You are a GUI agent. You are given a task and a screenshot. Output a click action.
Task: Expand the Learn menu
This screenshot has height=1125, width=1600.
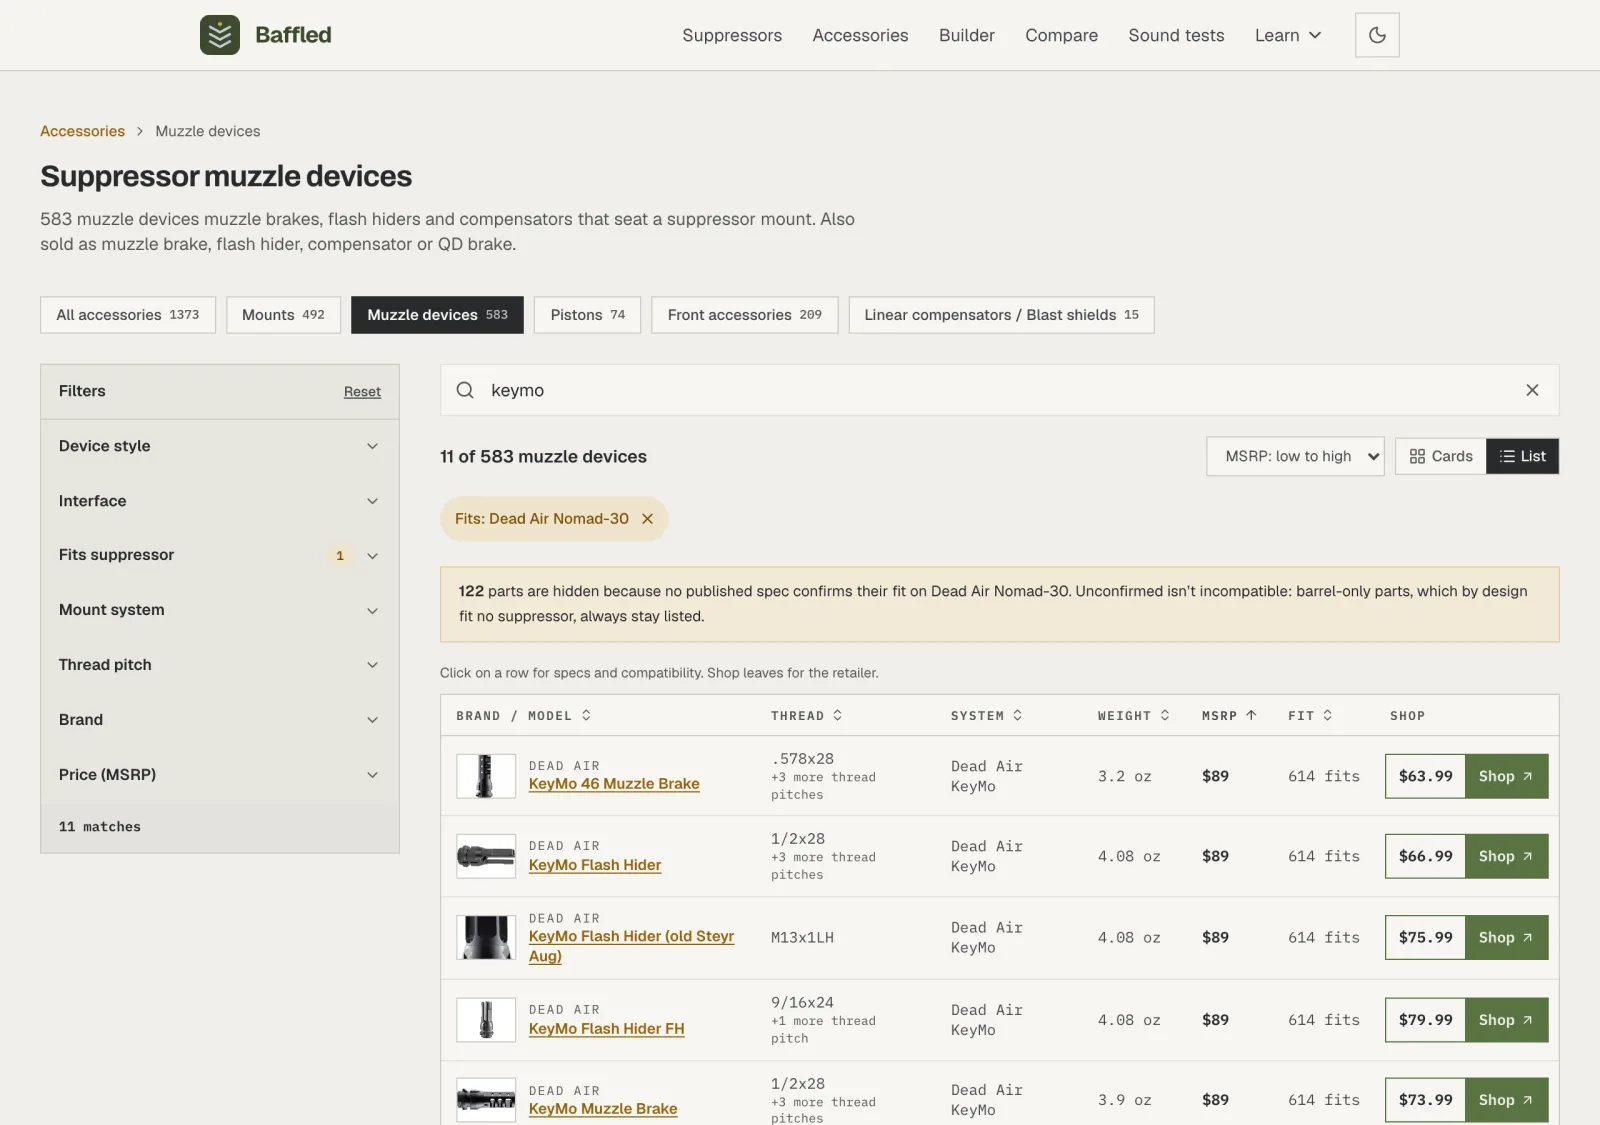click(1288, 35)
